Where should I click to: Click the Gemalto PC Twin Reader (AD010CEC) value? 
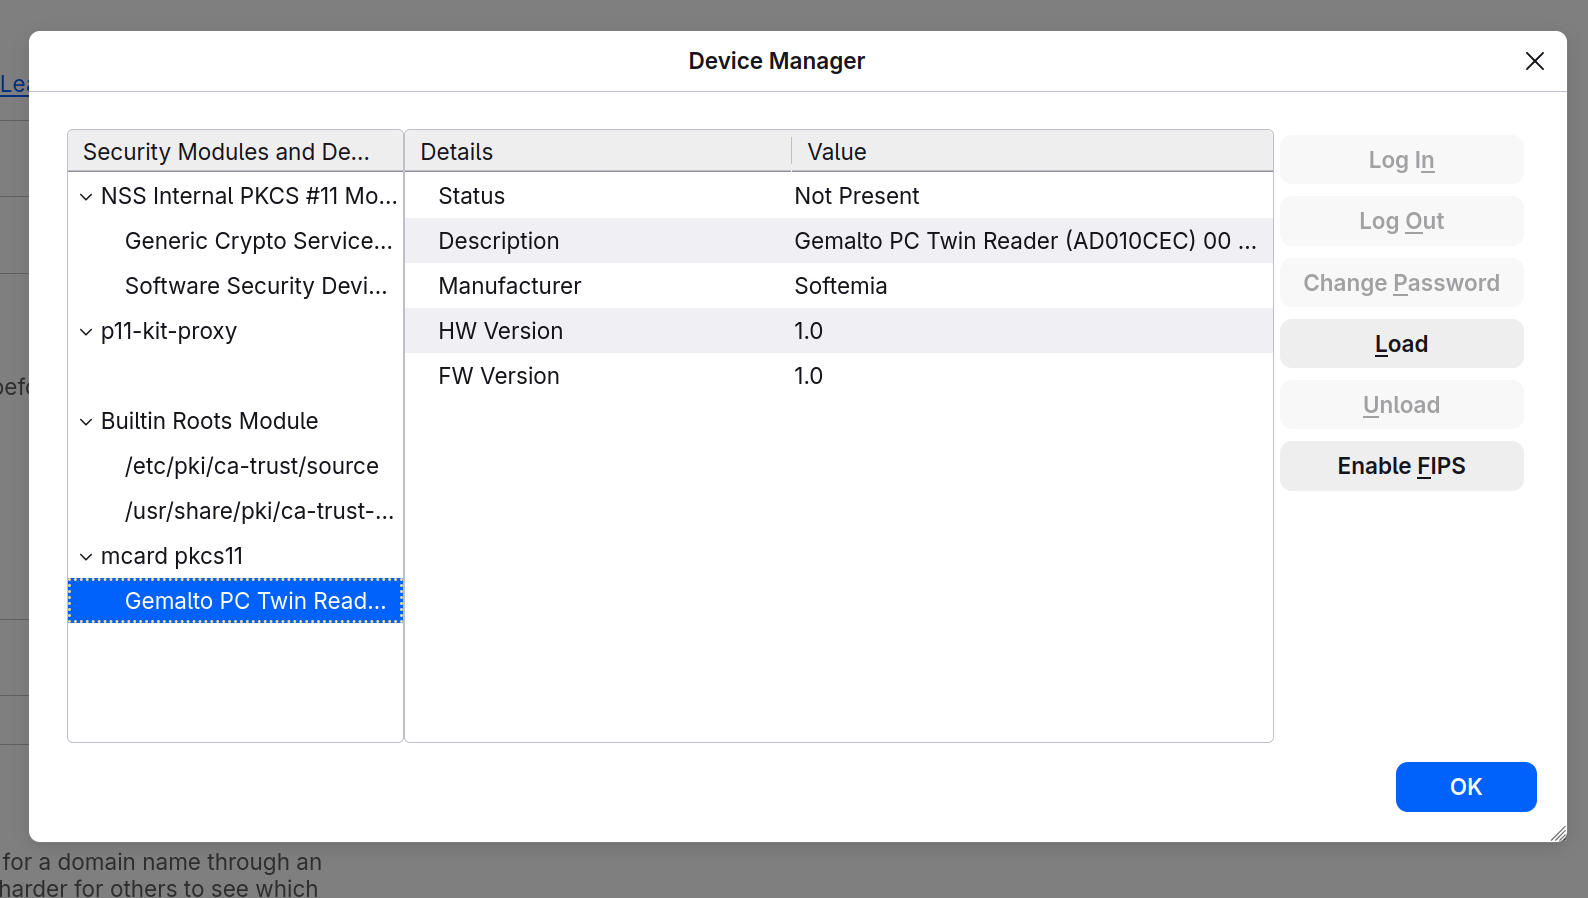[x=1025, y=241]
